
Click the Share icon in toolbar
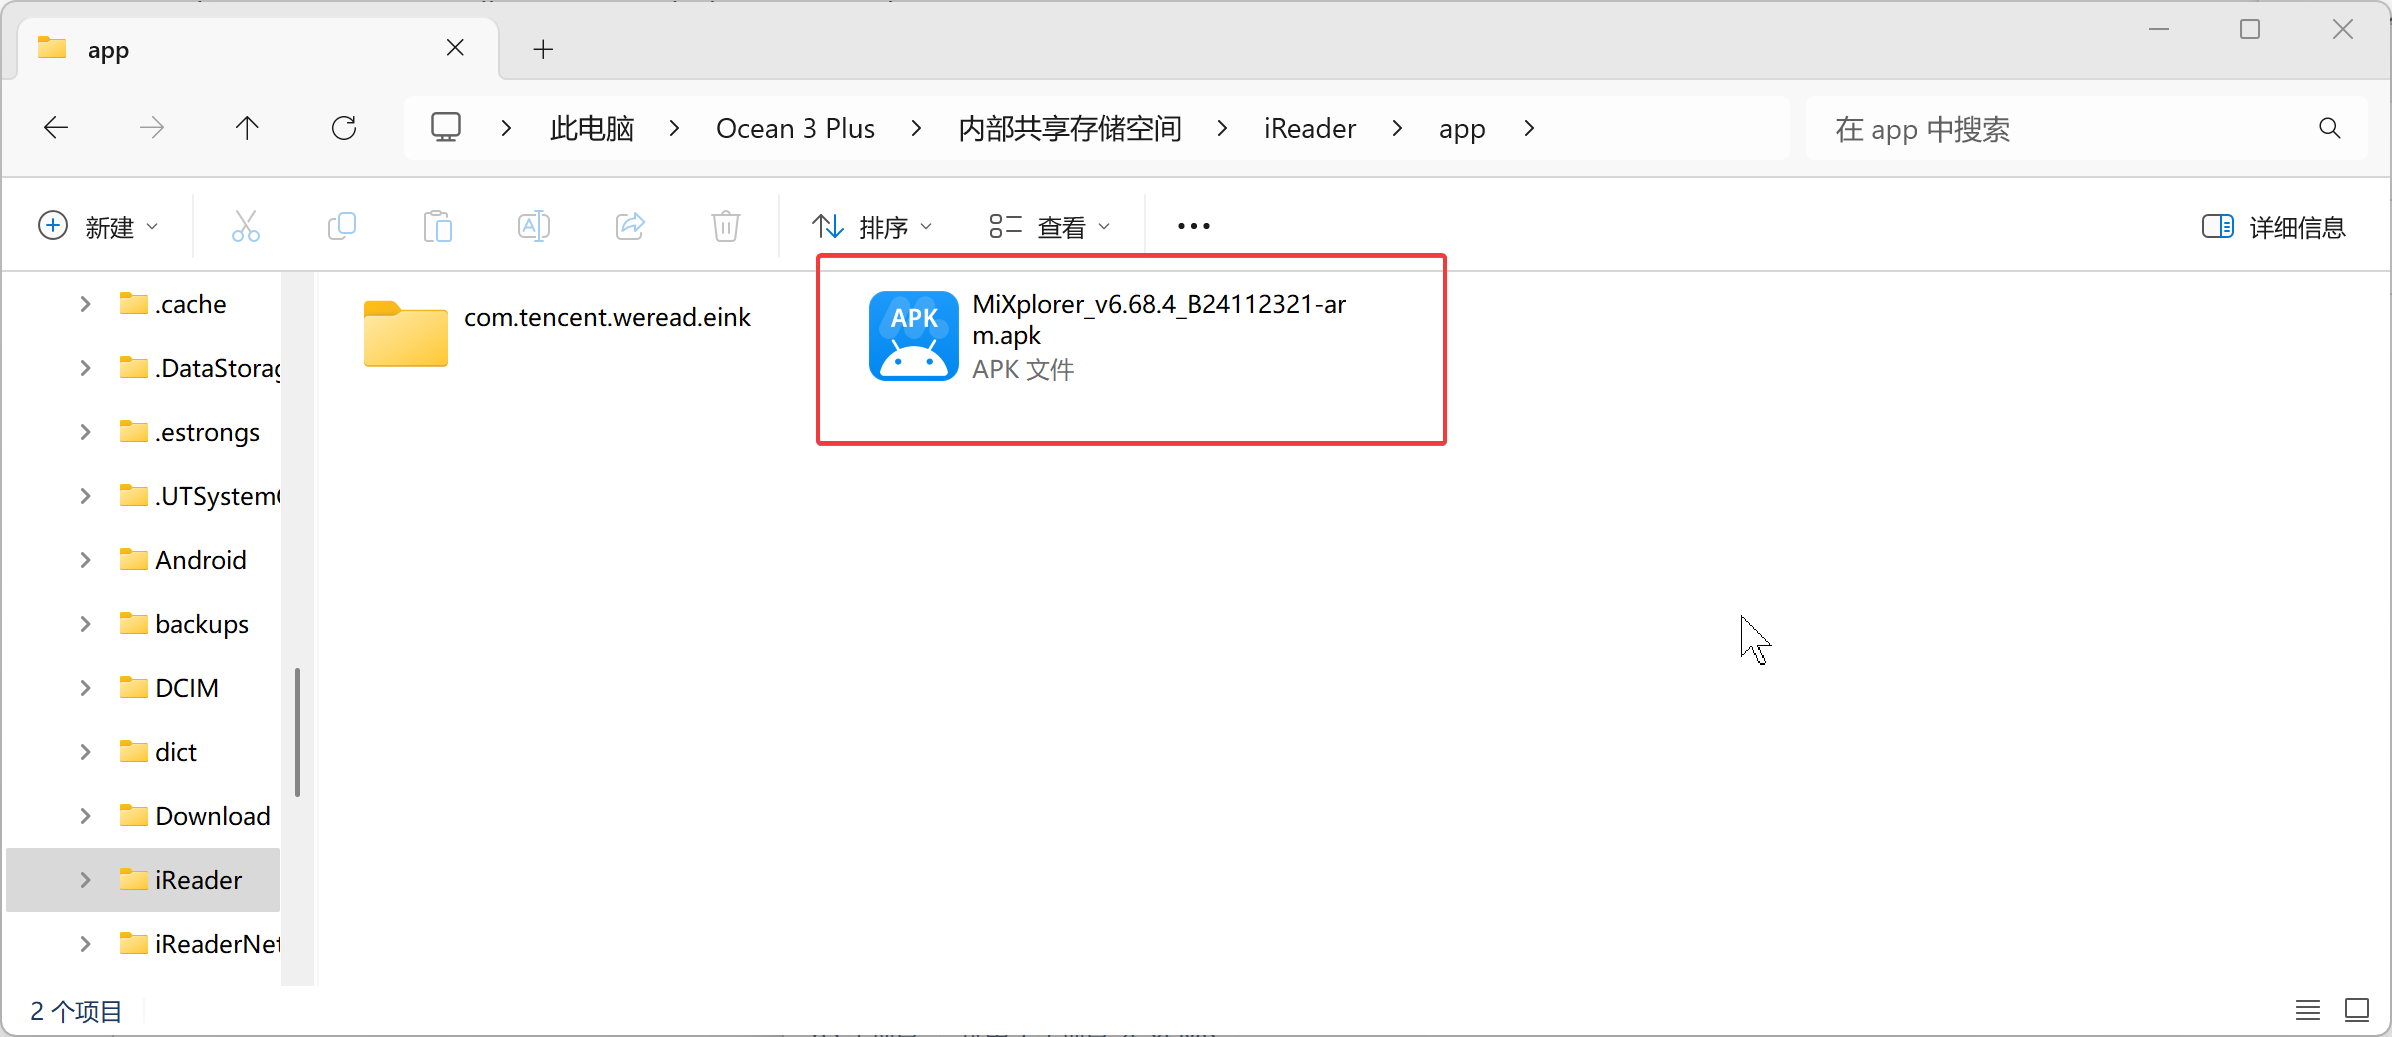630,226
